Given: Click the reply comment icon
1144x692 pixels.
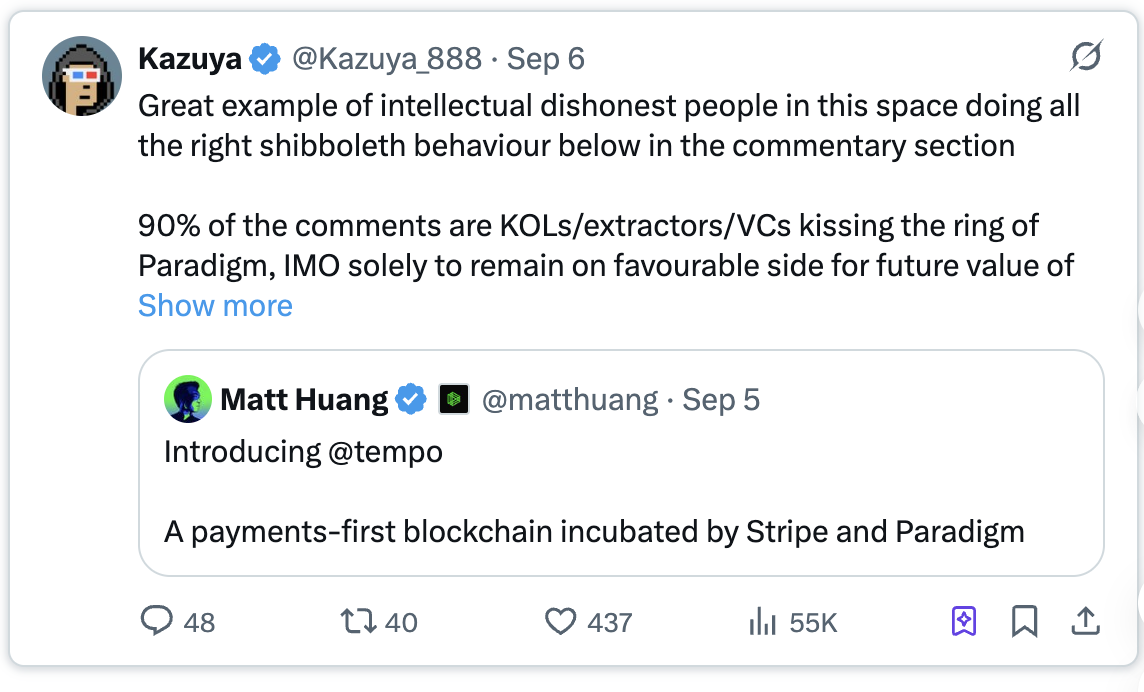Looking at the screenshot, I should (x=157, y=622).
